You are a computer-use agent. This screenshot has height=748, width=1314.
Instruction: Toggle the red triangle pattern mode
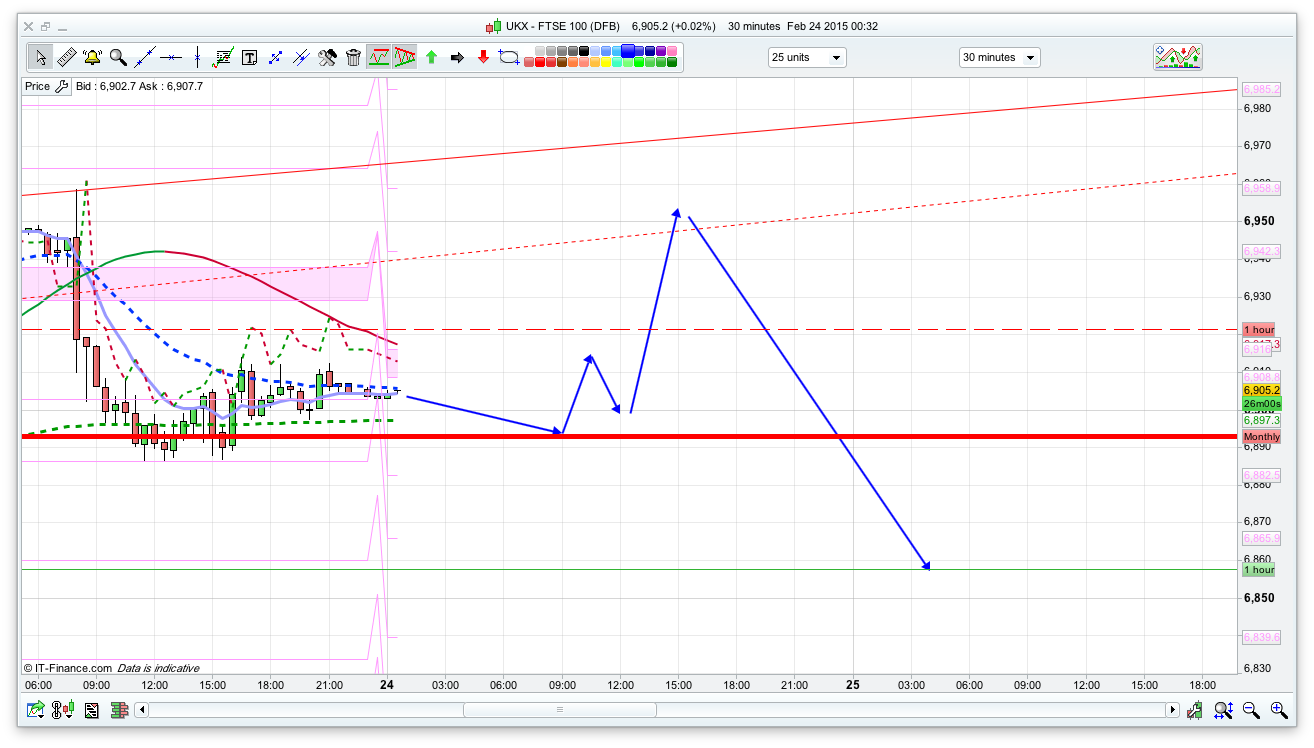(405, 57)
